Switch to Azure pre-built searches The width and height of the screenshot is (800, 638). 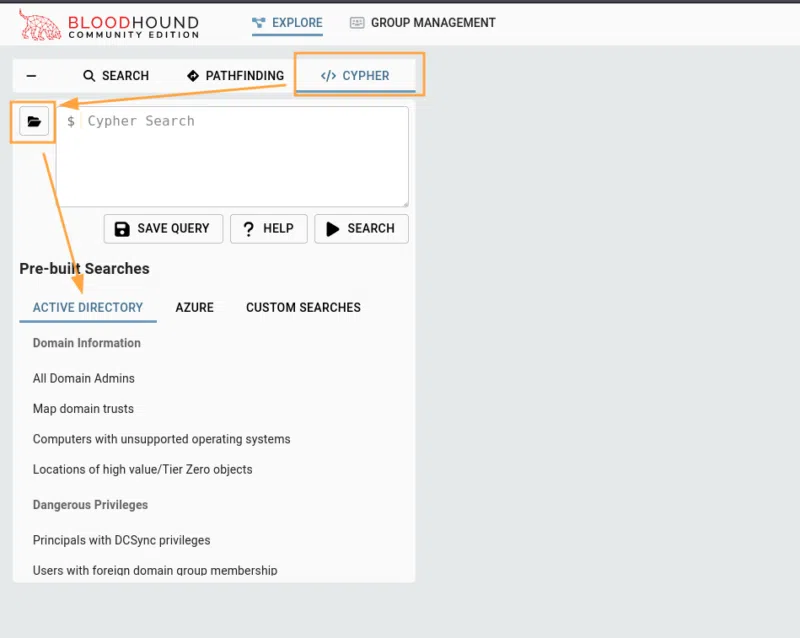pyautogui.click(x=194, y=307)
